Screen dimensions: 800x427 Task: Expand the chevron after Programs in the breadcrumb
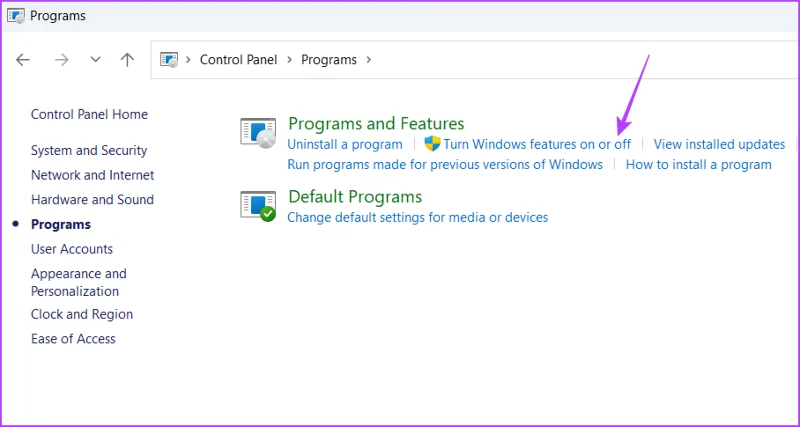click(368, 60)
